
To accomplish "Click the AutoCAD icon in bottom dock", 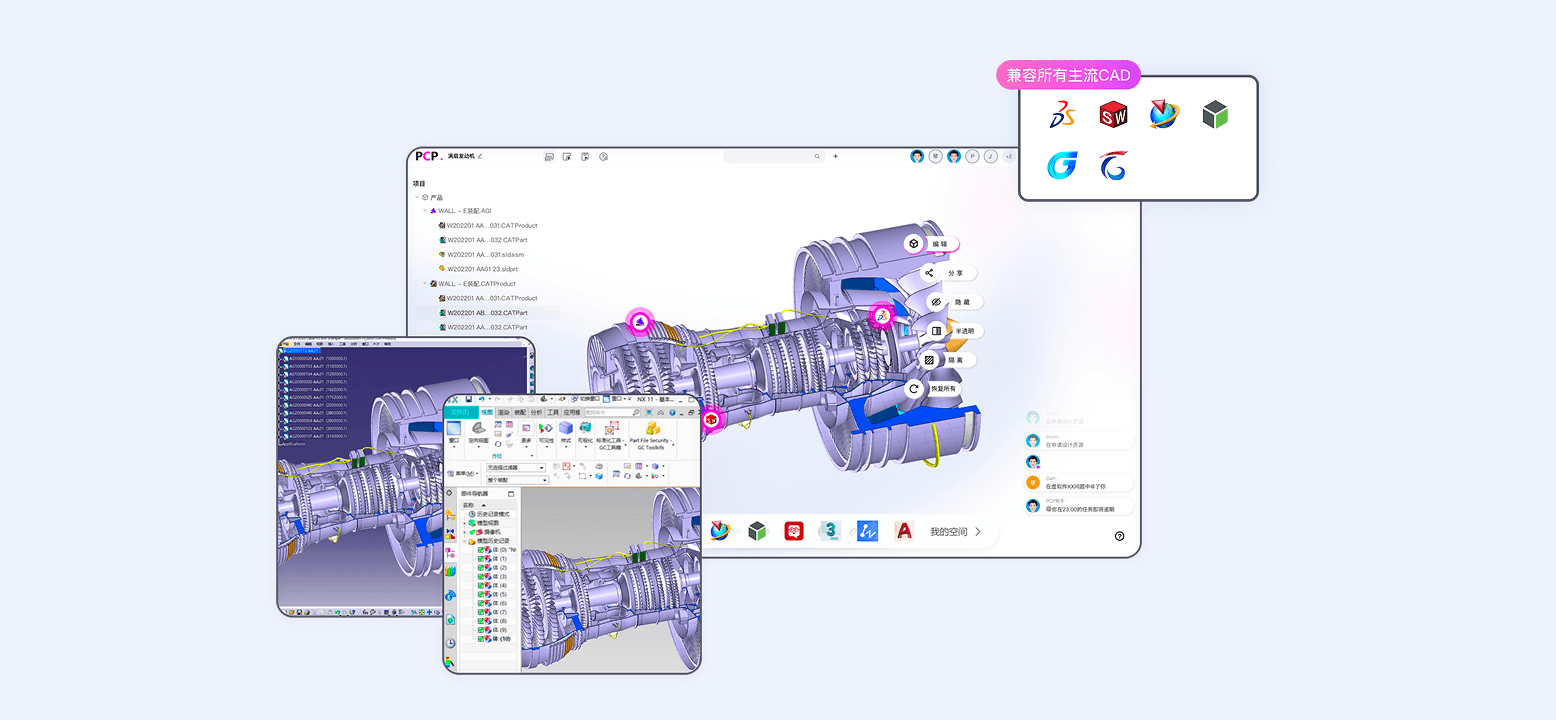I will [904, 532].
